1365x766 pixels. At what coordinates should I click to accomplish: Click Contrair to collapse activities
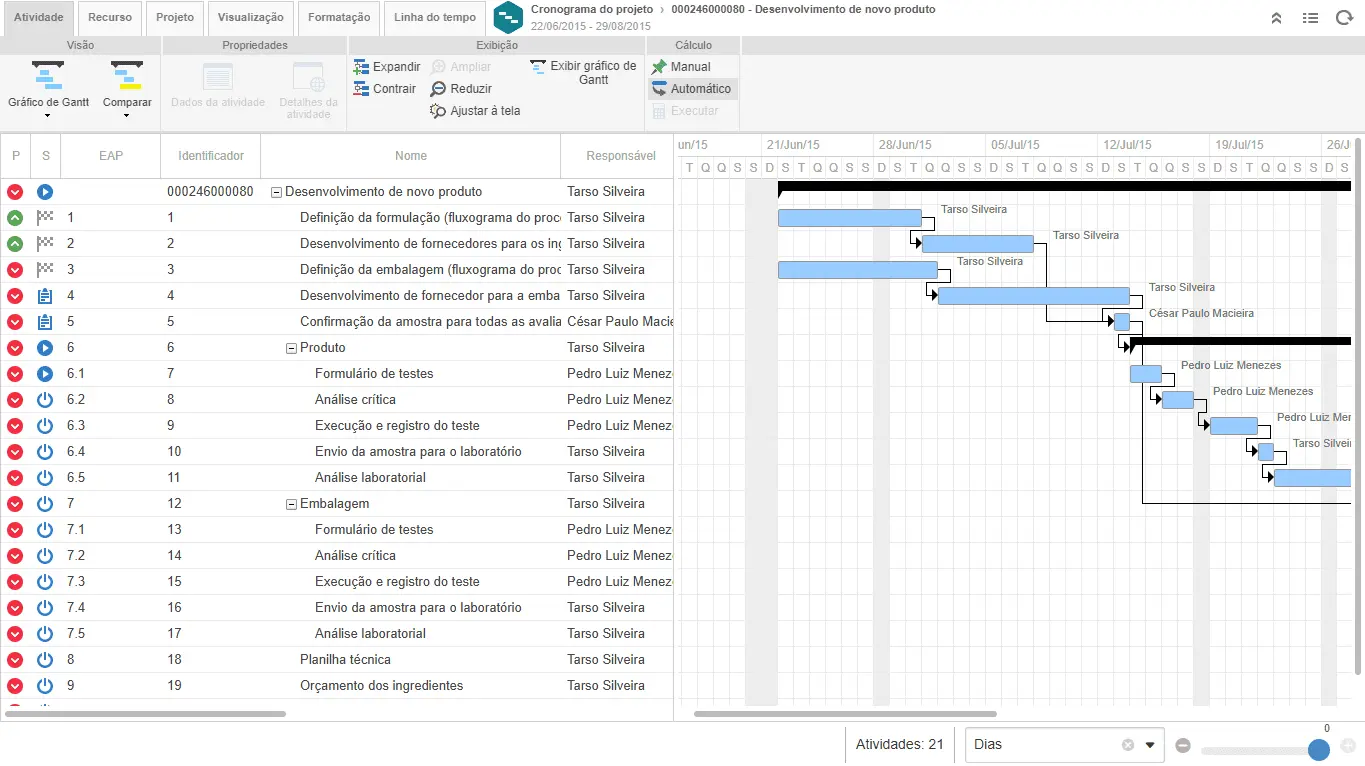point(385,89)
